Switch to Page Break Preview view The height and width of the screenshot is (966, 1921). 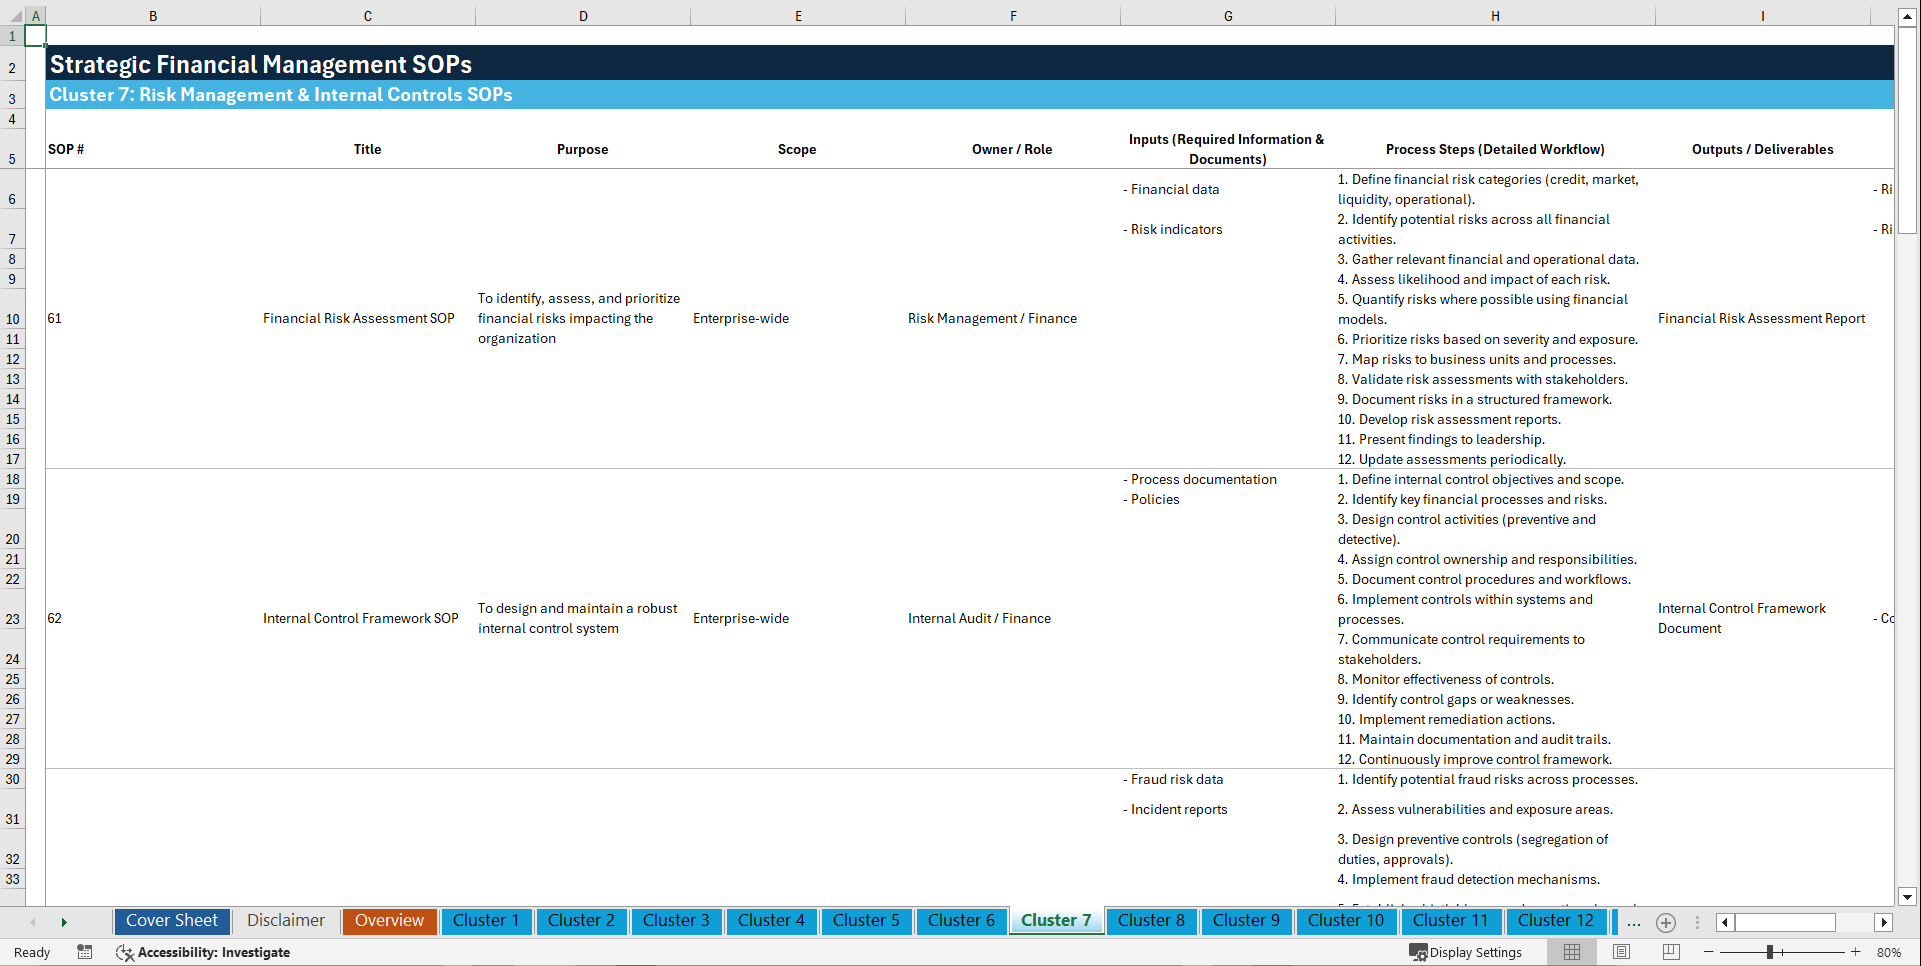[1670, 952]
